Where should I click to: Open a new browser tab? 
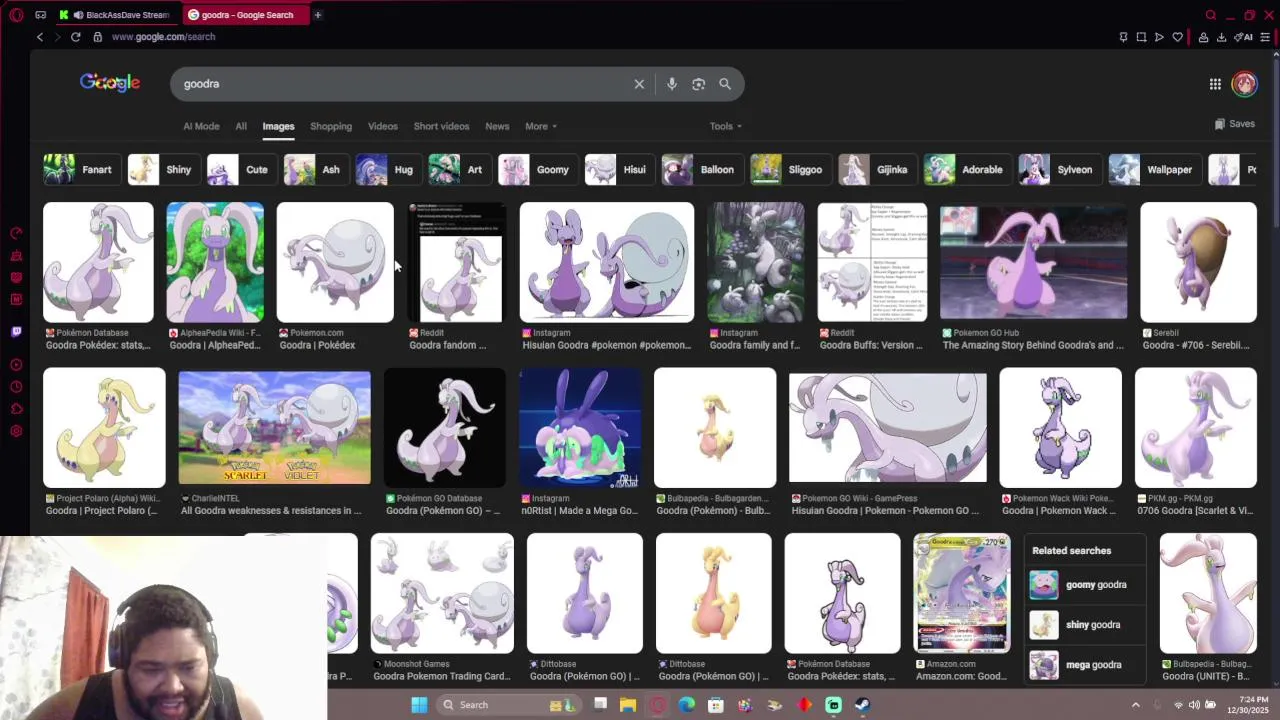318,15
